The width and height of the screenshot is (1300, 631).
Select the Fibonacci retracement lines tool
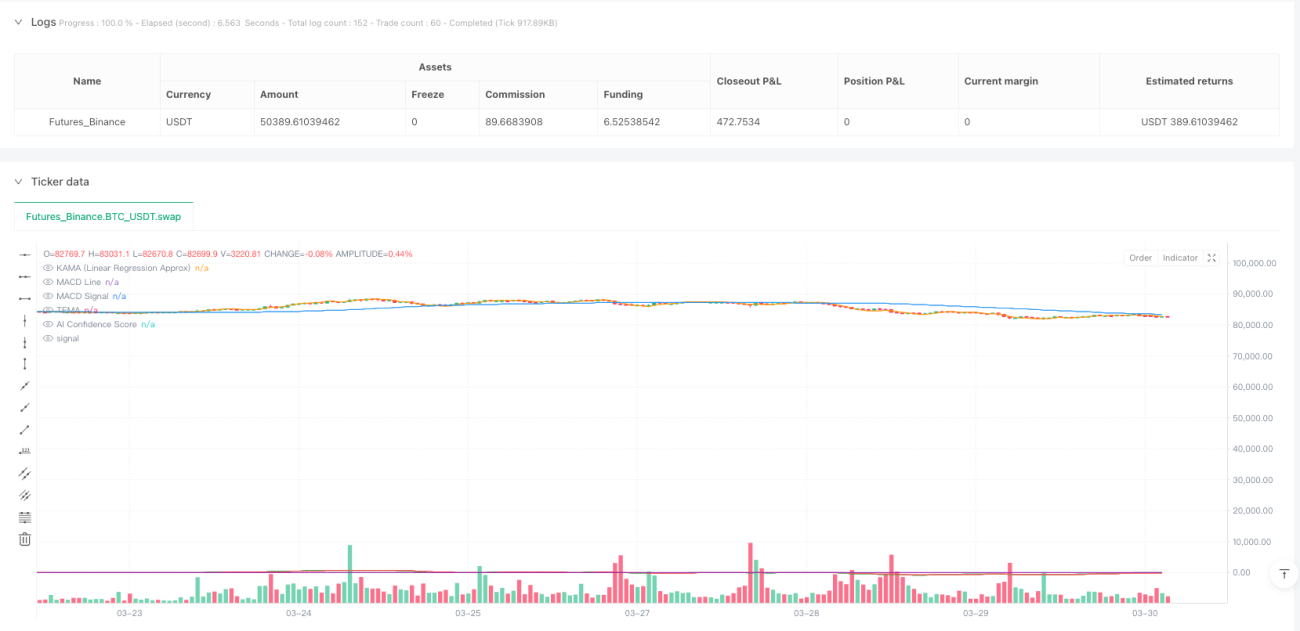tap(25, 517)
